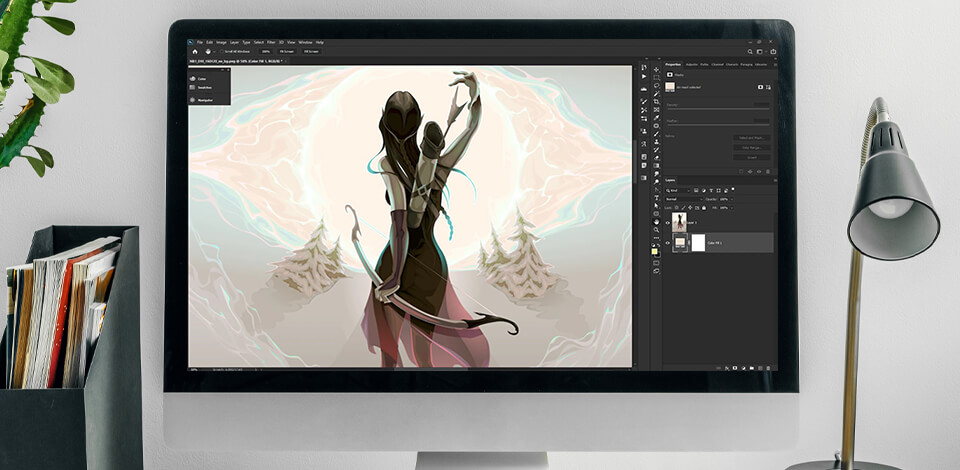Select the Eyedropper tool
Image resolution: width=960 pixels, height=470 pixels.
656,118
